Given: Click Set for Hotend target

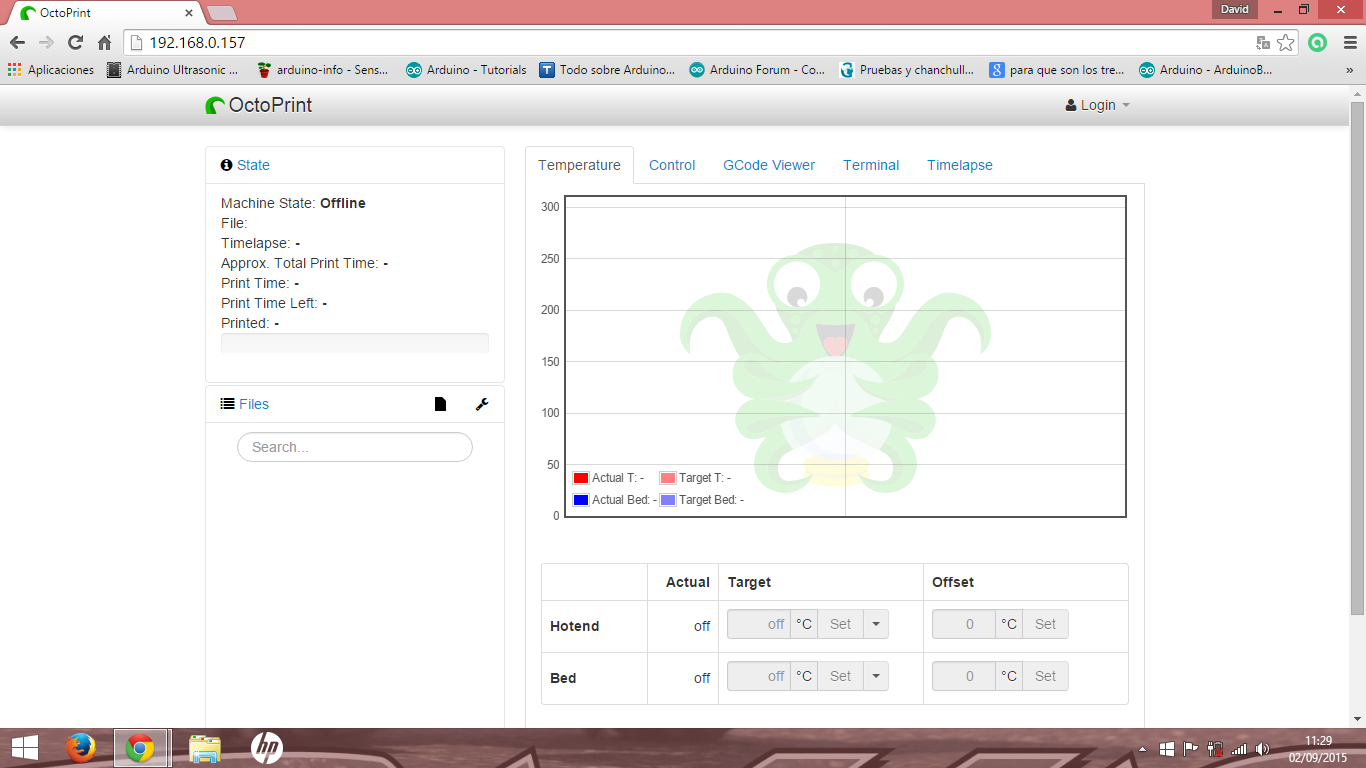Looking at the screenshot, I should tap(840, 624).
